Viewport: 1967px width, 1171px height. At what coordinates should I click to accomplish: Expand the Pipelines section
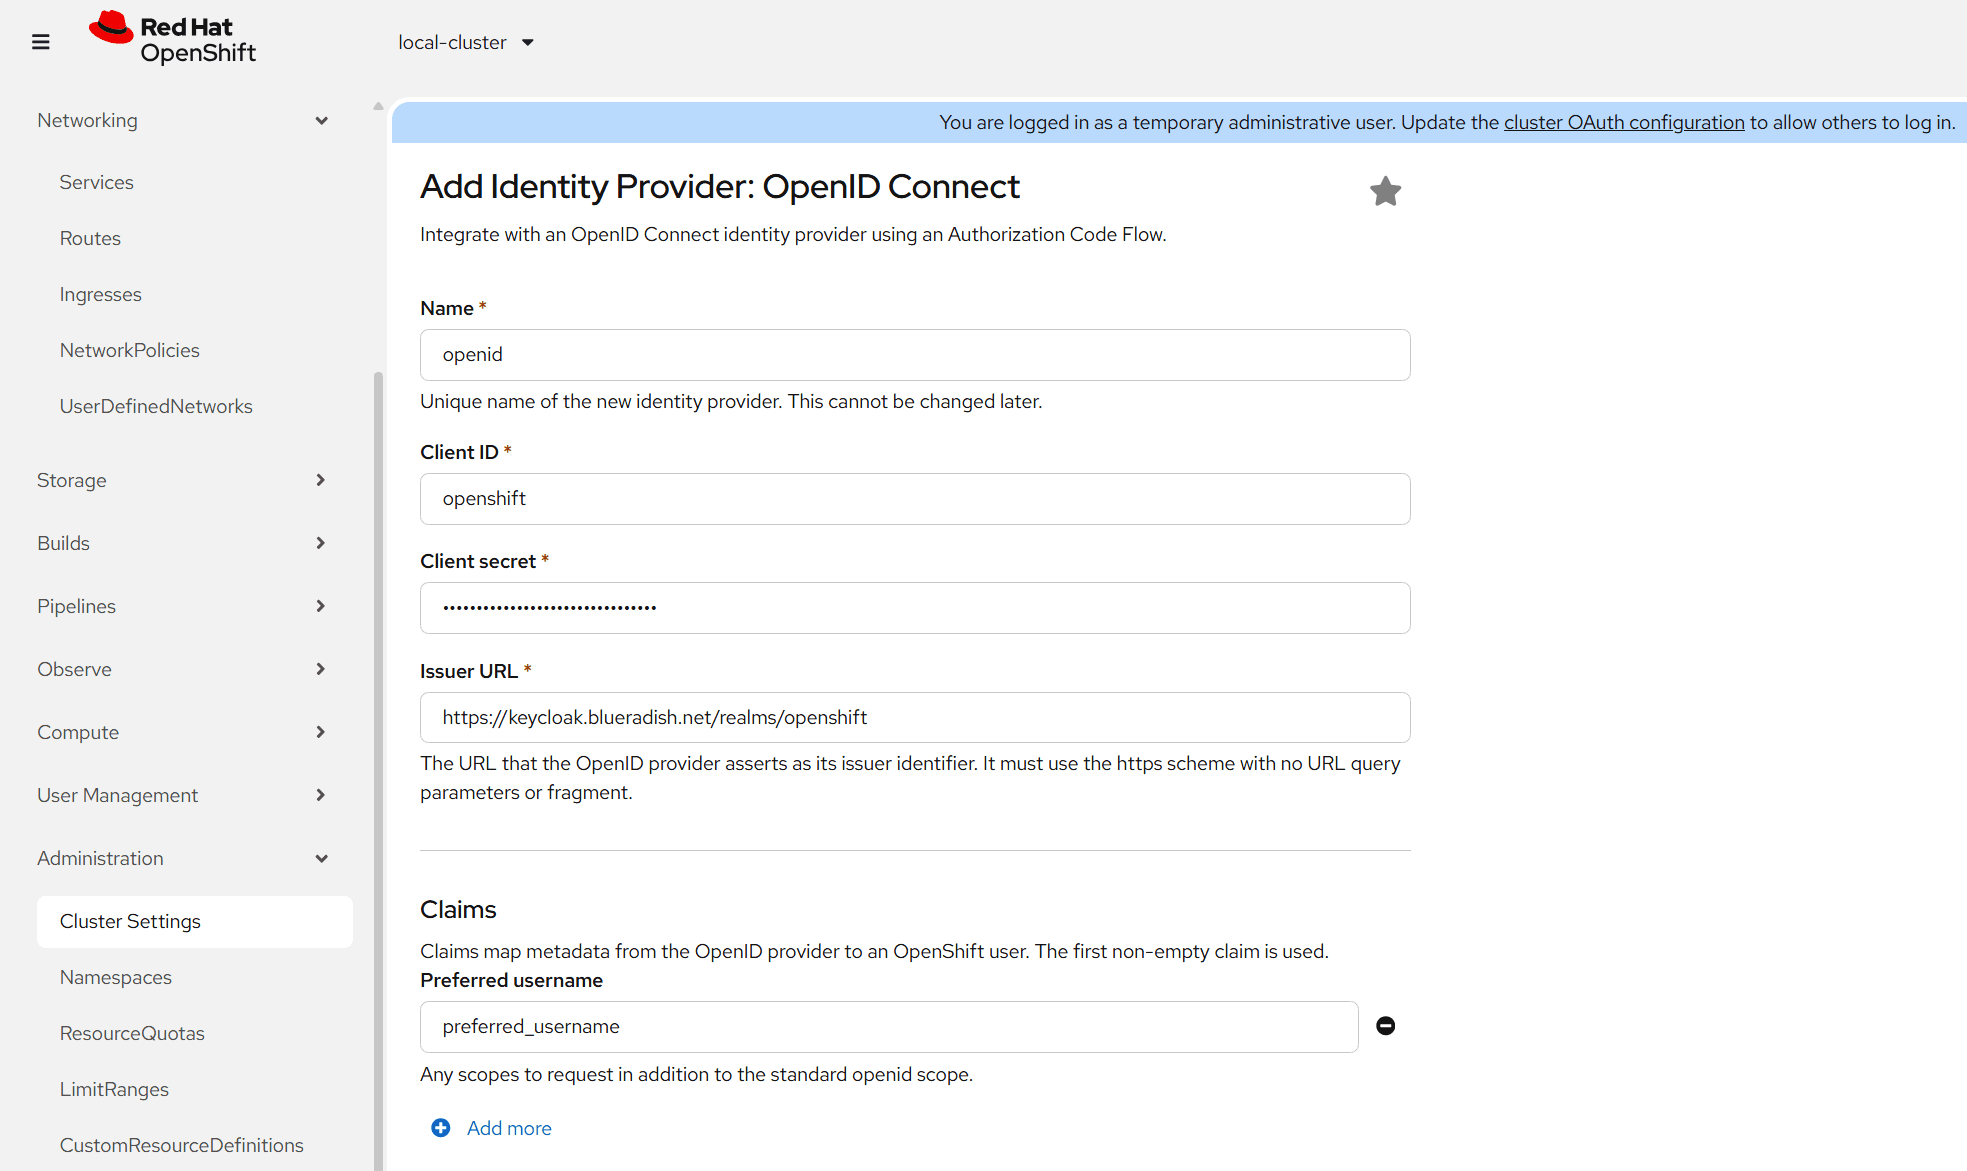coord(183,606)
